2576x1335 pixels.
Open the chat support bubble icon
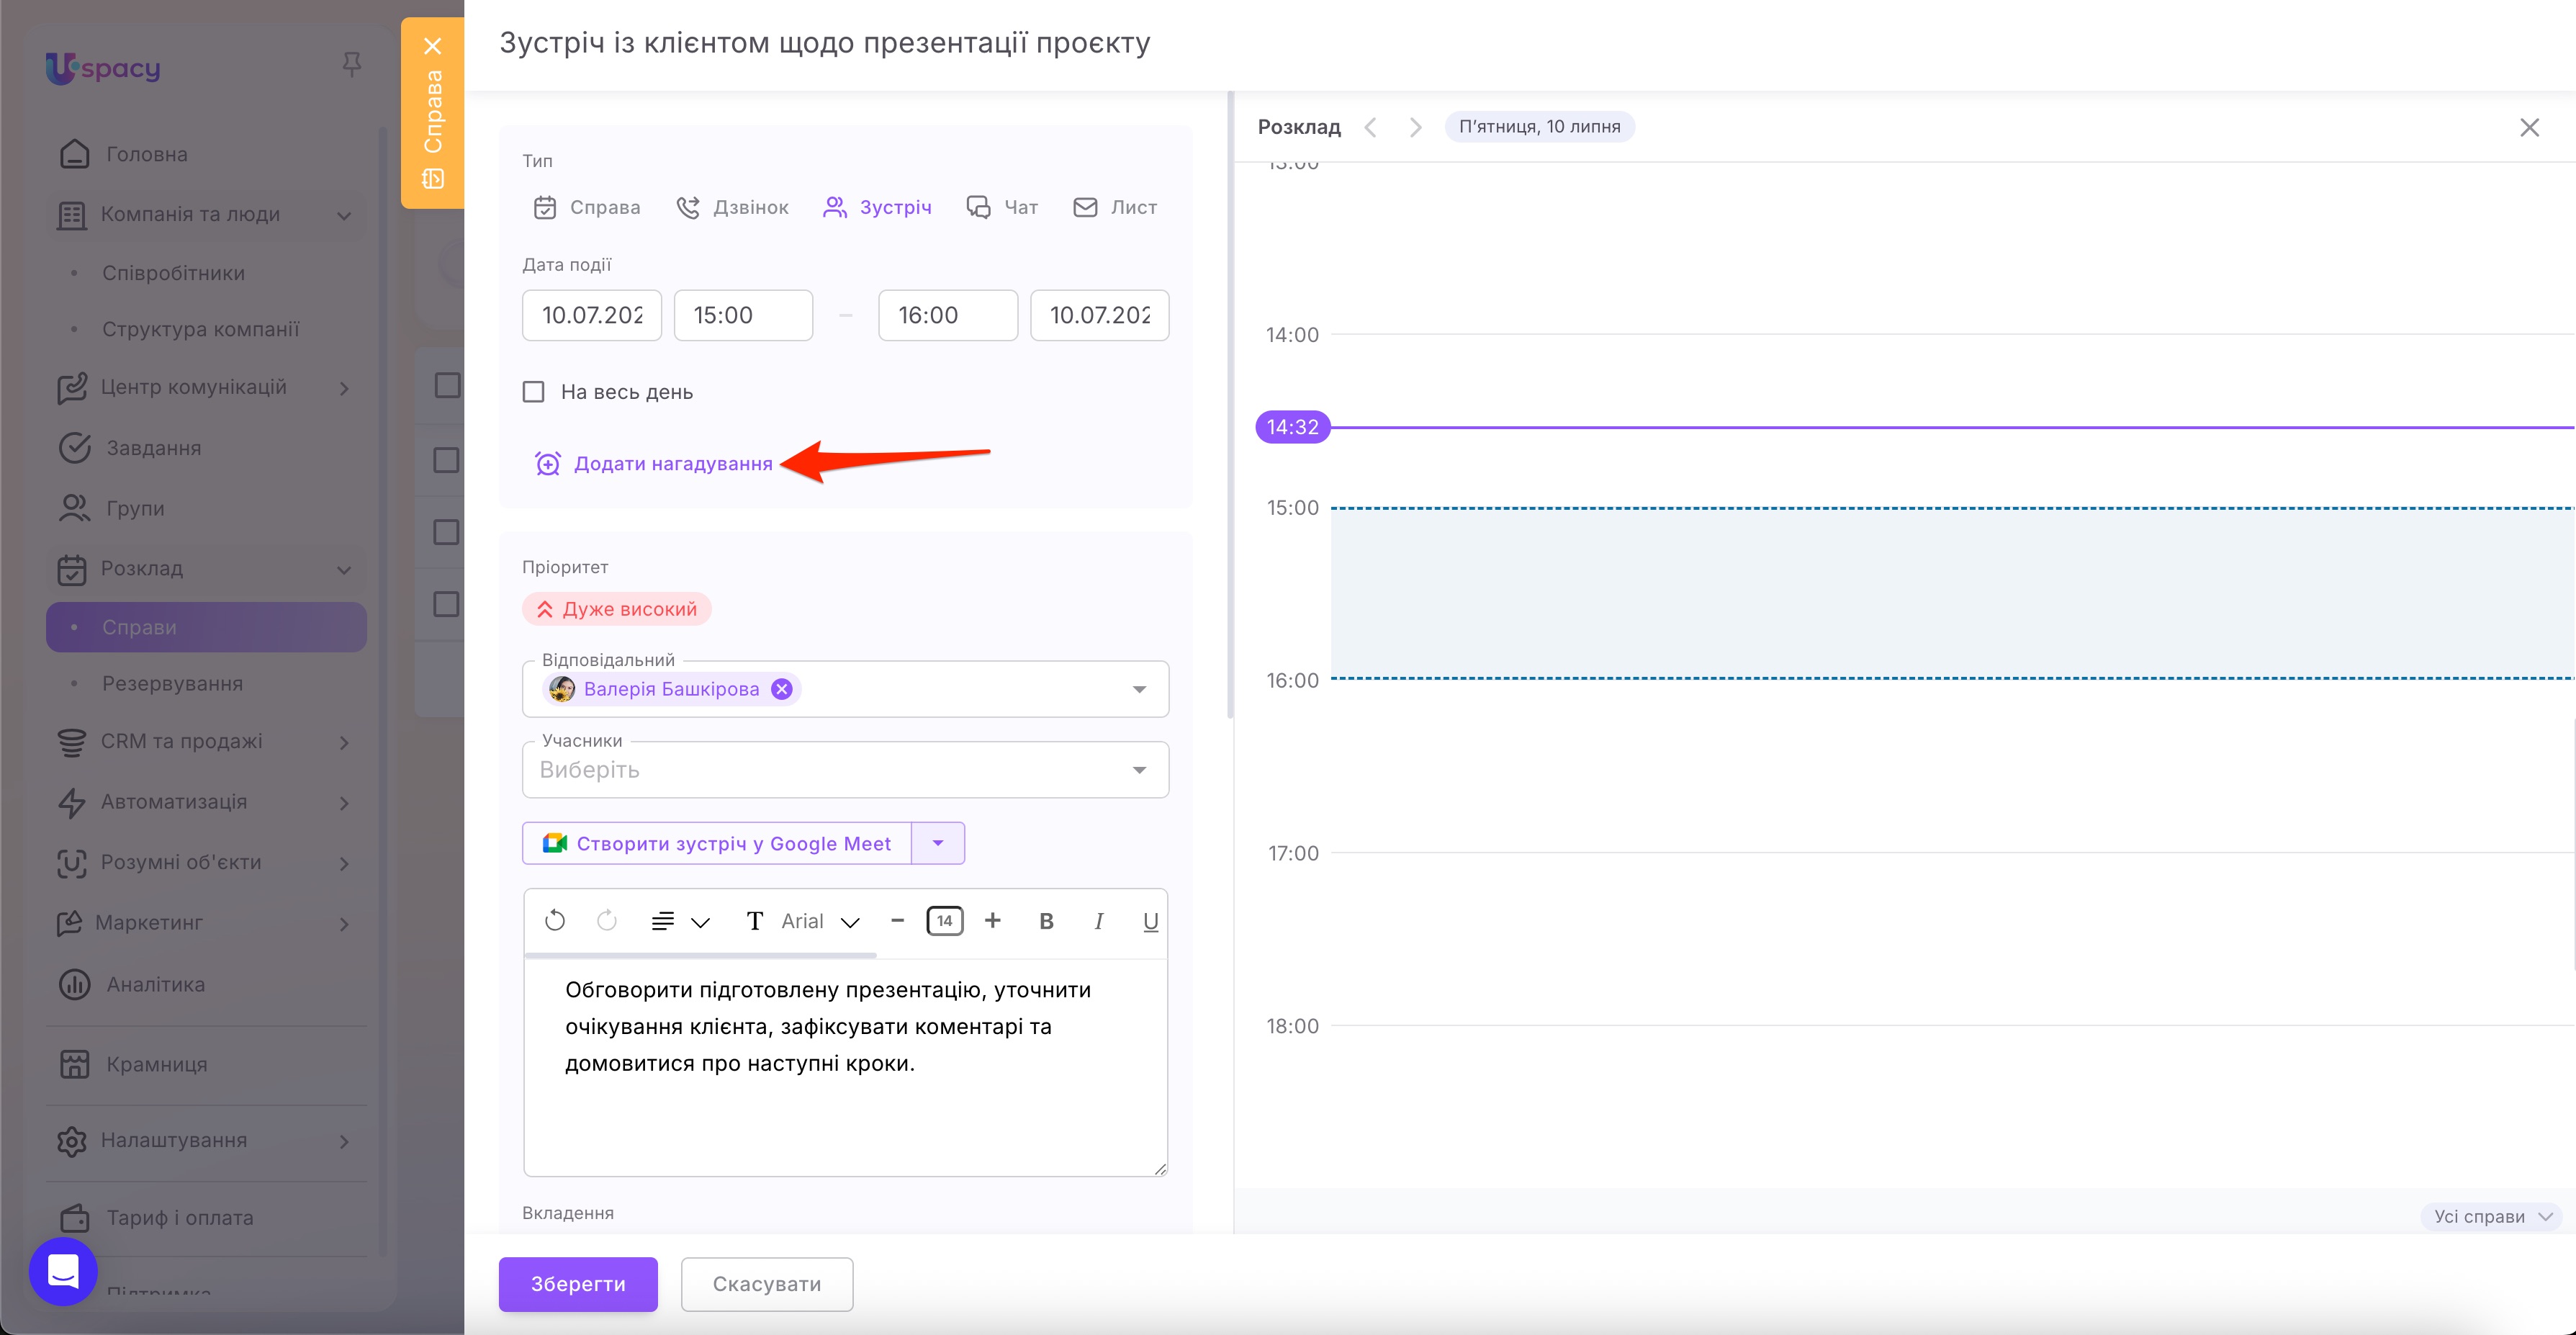[63, 1271]
